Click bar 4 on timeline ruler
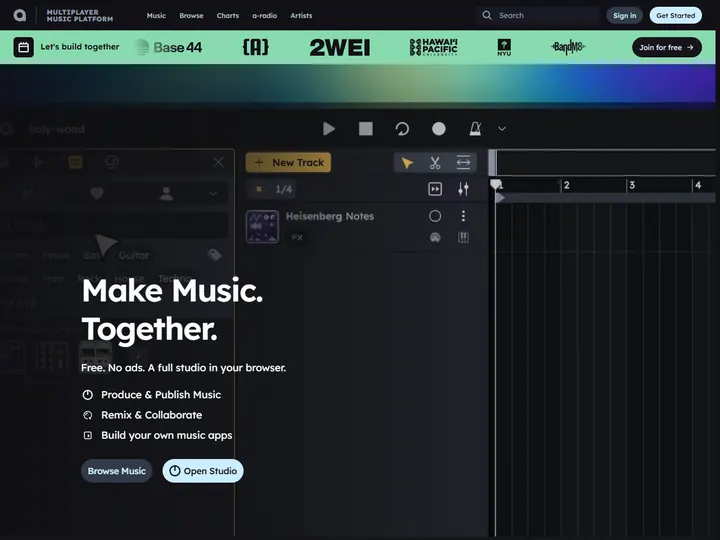Screen dimensions: 720x540 698,185
